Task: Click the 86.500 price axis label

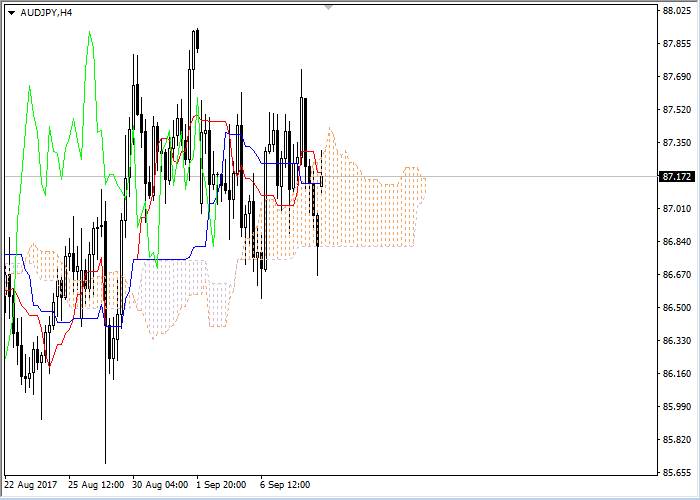Action: [x=677, y=308]
